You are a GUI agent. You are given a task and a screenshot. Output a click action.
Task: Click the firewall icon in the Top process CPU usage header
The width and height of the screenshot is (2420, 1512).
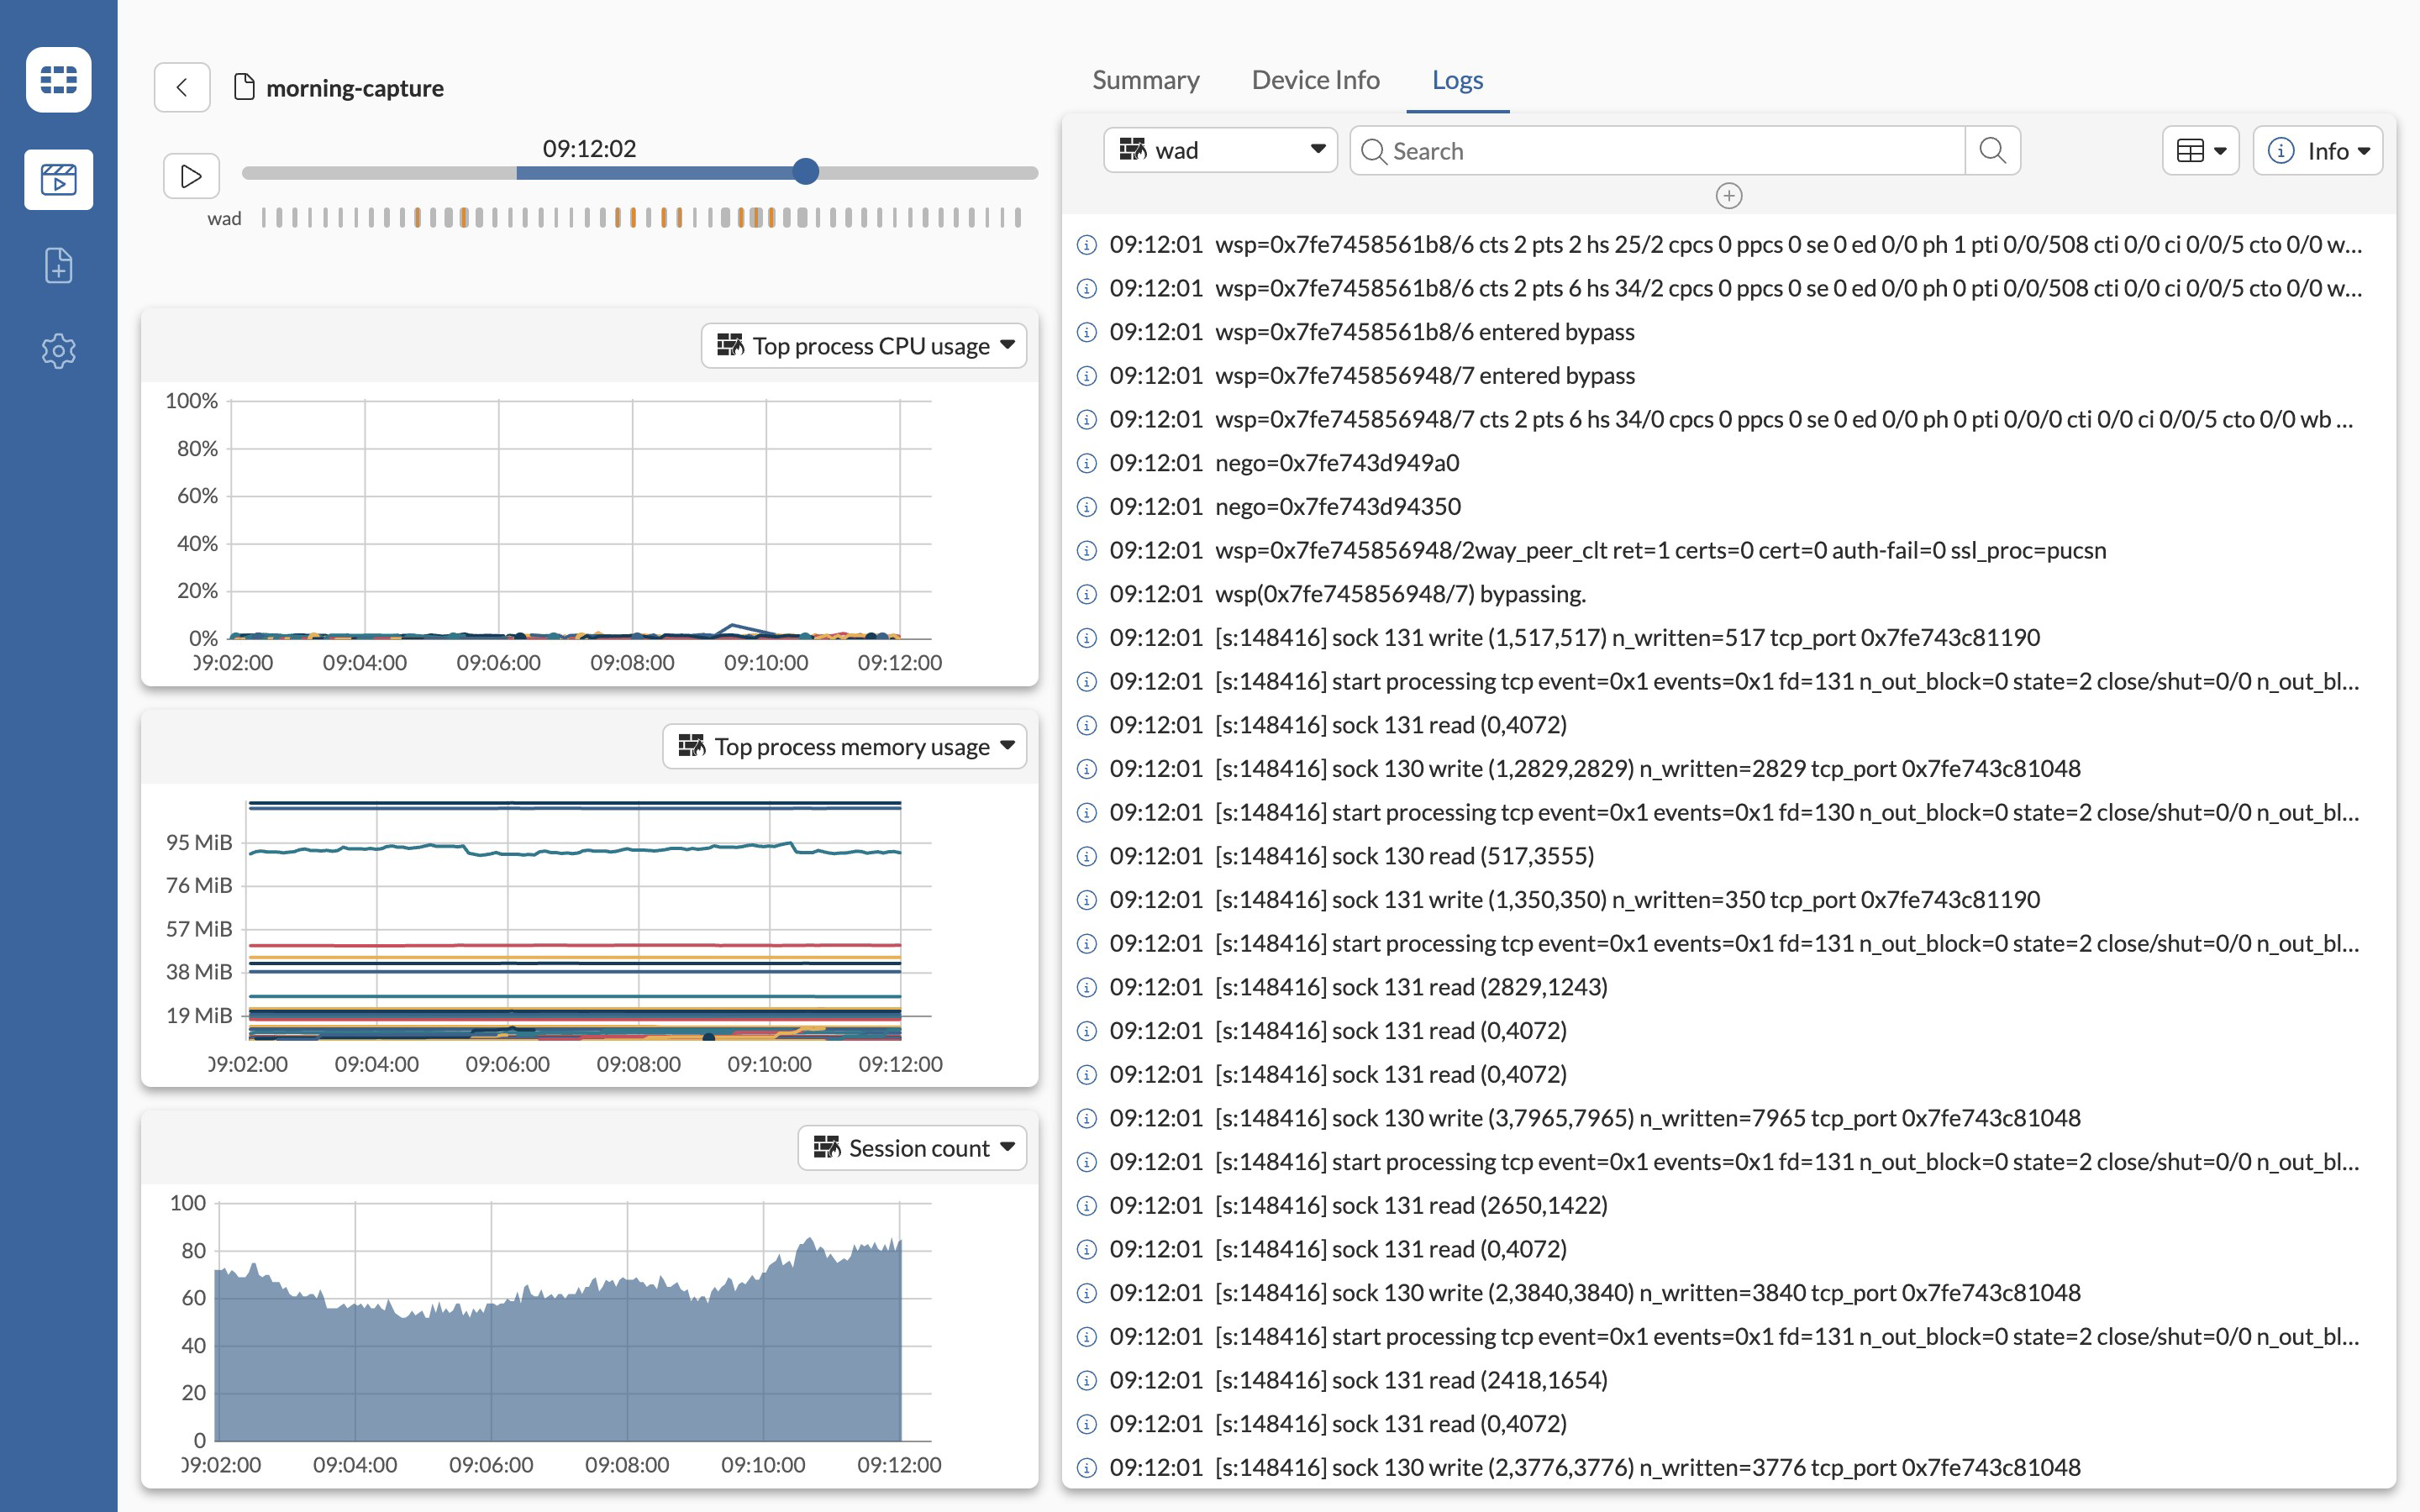pyautogui.click(x=733, y=345)
